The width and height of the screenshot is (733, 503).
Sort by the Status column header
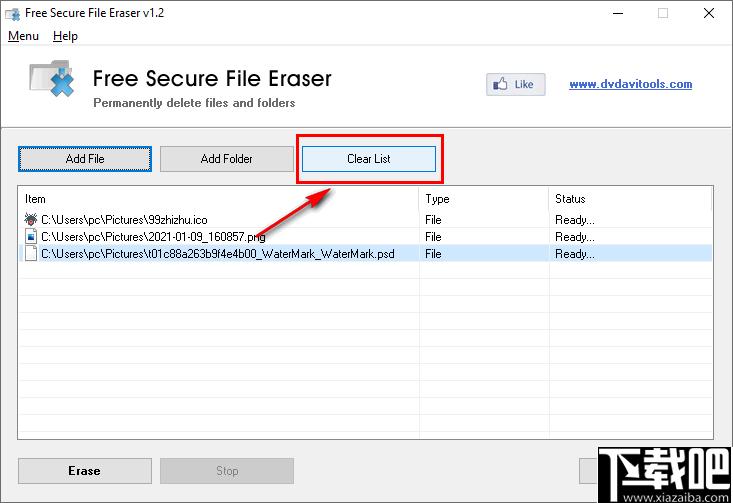[x=630, y=199]
